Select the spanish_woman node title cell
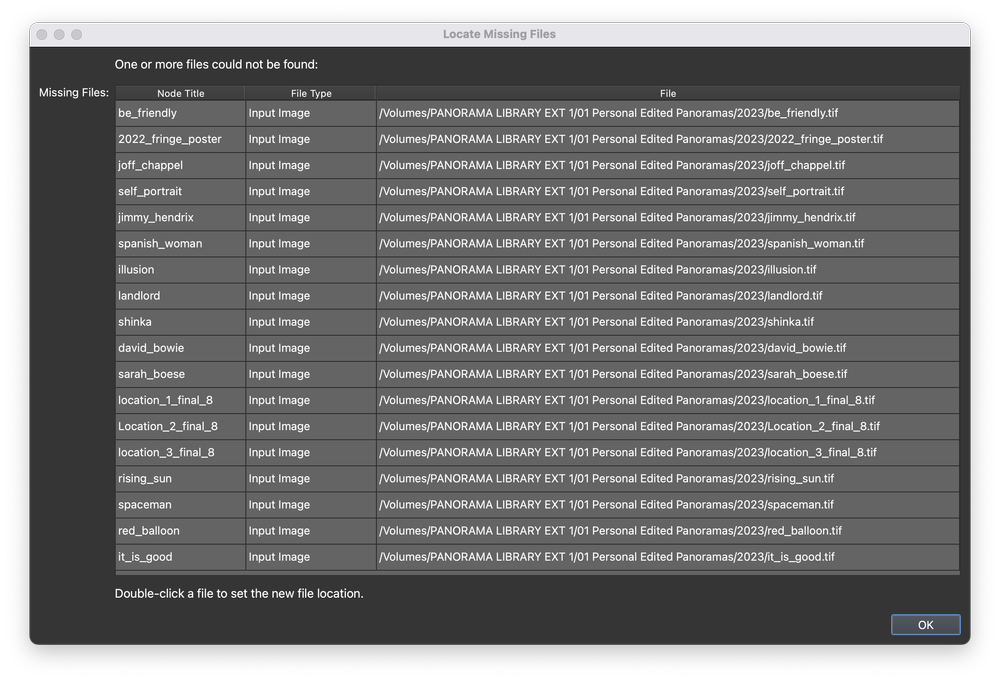The image size is (1000, 681). pos(180,244)
